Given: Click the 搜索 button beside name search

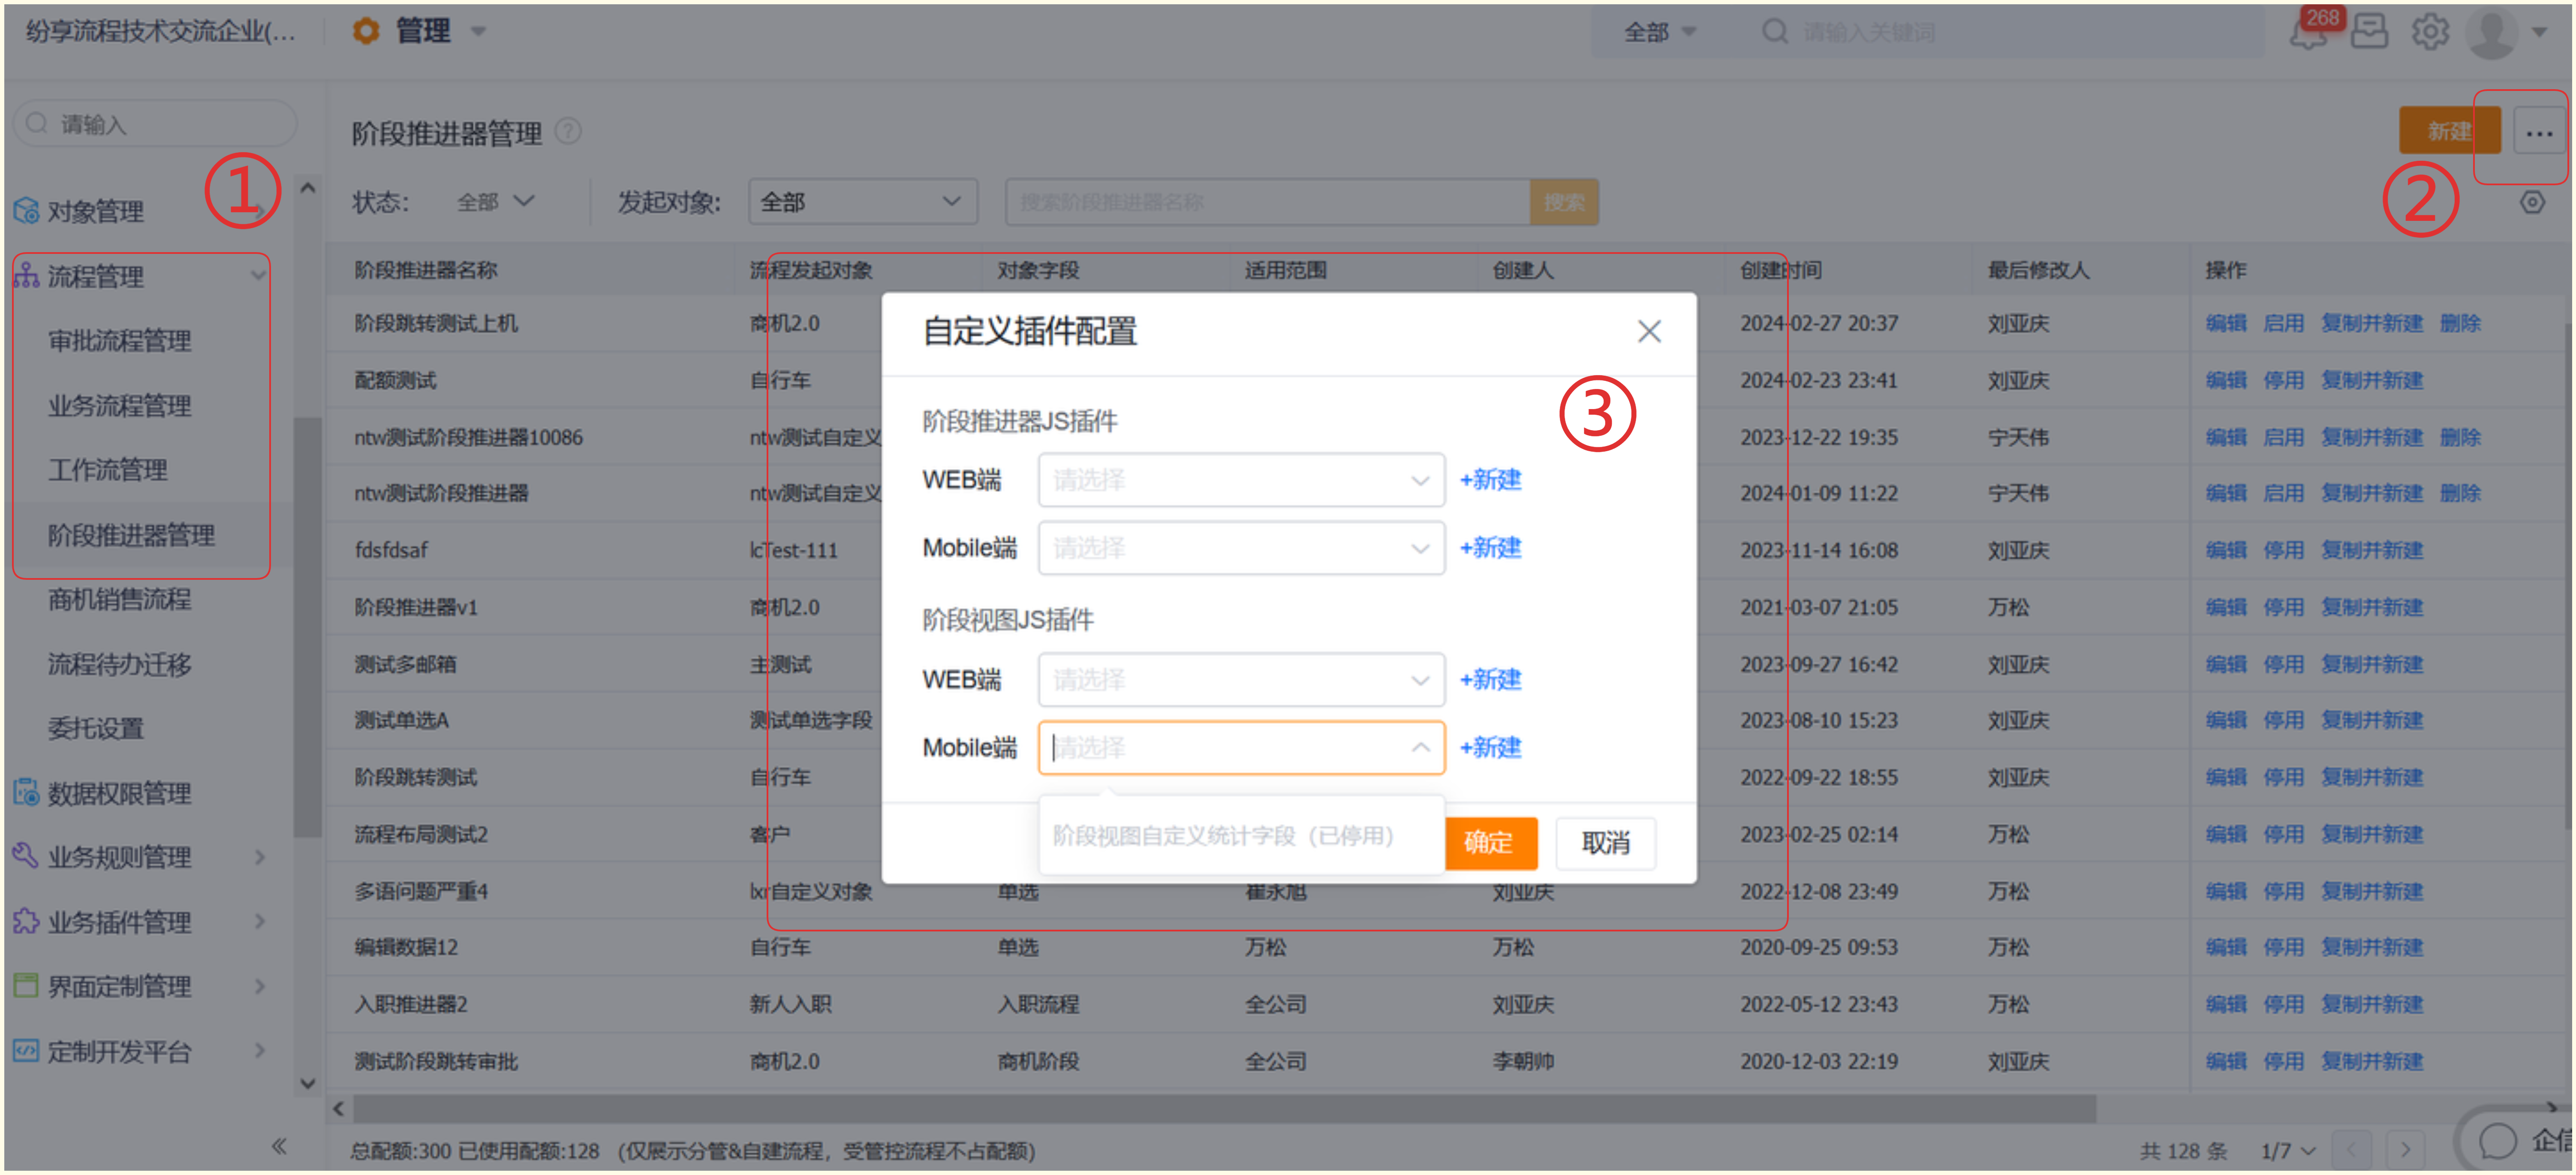Looking at the screenshot, I should point(1564,202).
